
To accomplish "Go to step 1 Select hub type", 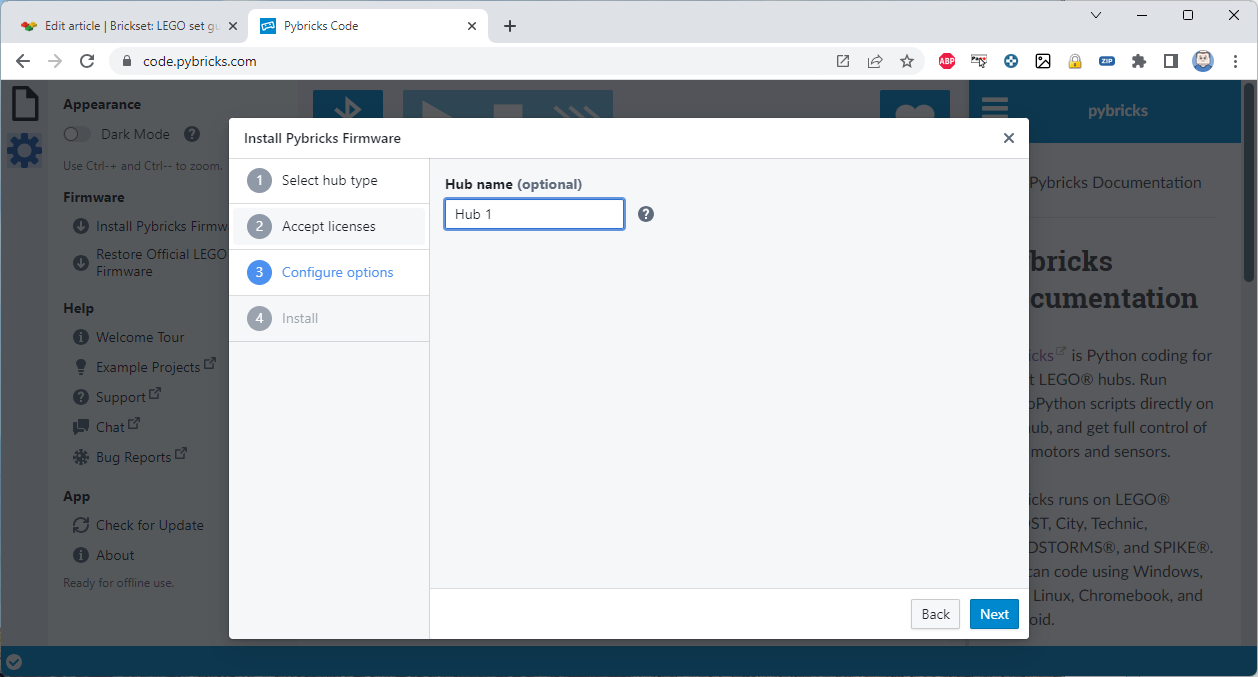I will [328, 181].
